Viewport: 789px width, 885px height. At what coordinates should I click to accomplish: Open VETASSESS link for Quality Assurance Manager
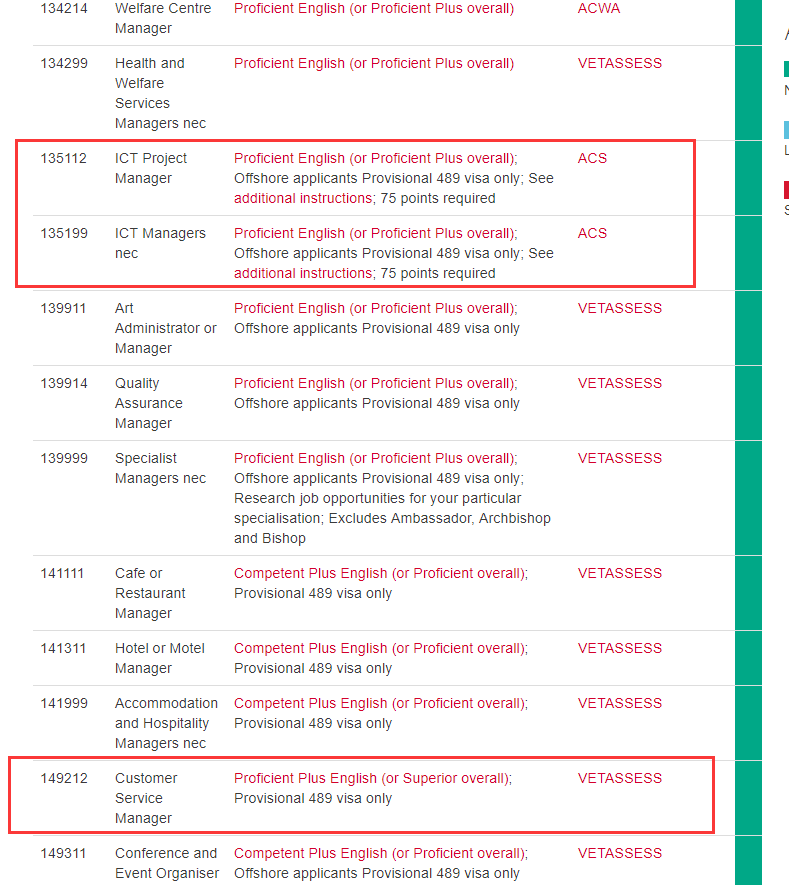(619, 383)
